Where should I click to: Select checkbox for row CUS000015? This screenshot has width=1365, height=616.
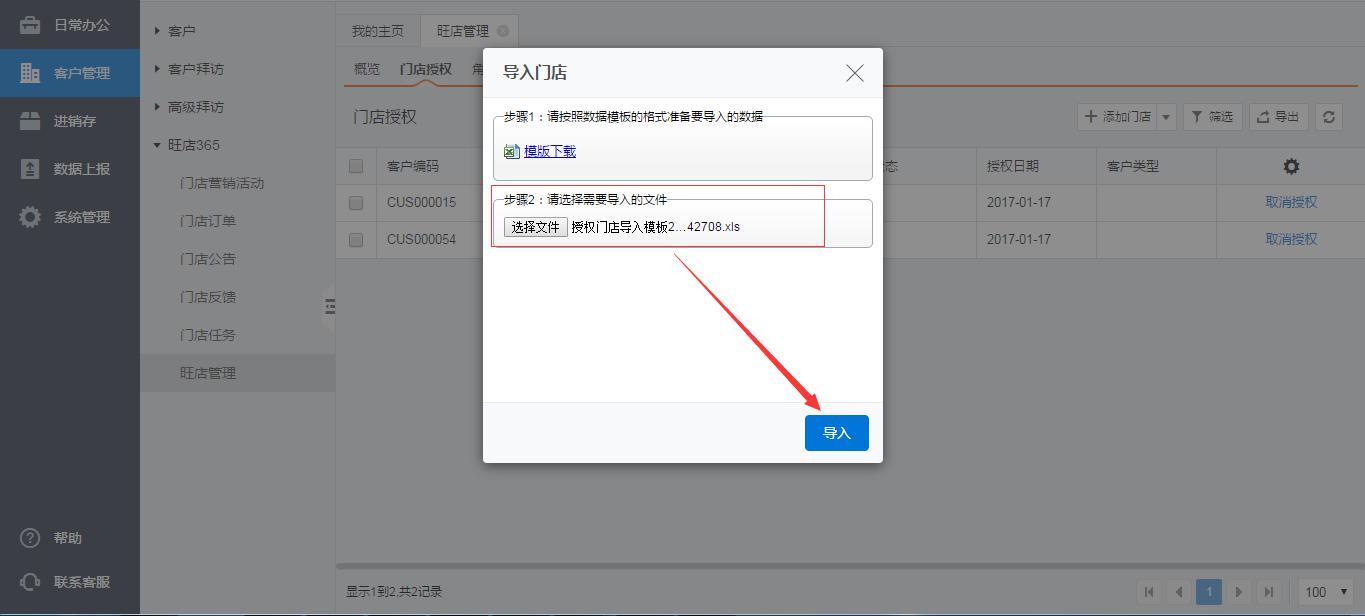356,202
